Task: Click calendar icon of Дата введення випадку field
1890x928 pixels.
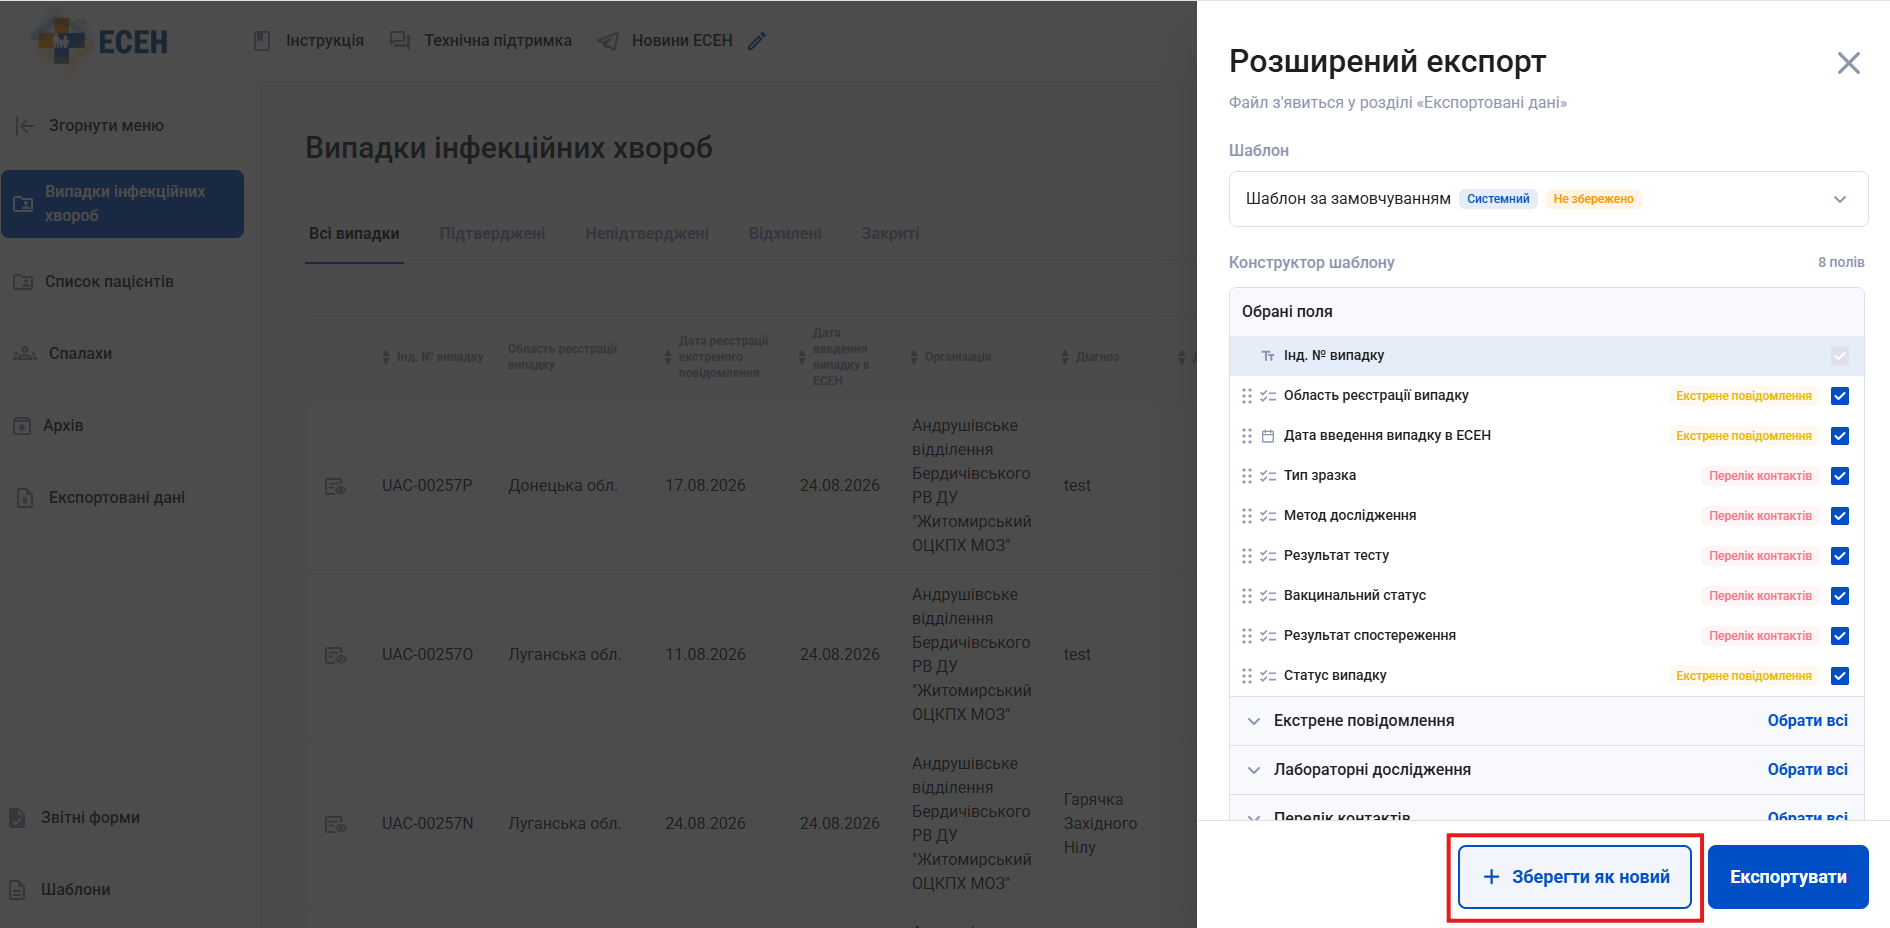Action: [x=1268, y=436]
